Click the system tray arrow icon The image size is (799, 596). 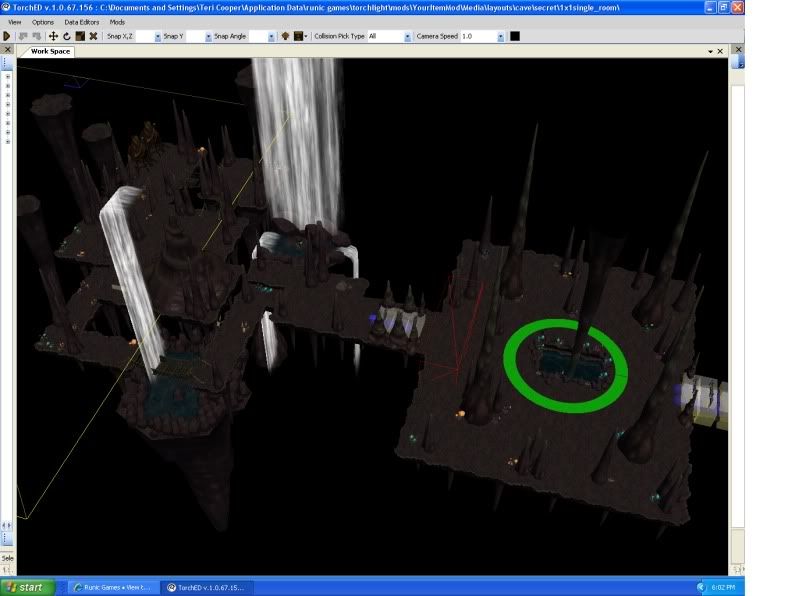tap(700, 587)
